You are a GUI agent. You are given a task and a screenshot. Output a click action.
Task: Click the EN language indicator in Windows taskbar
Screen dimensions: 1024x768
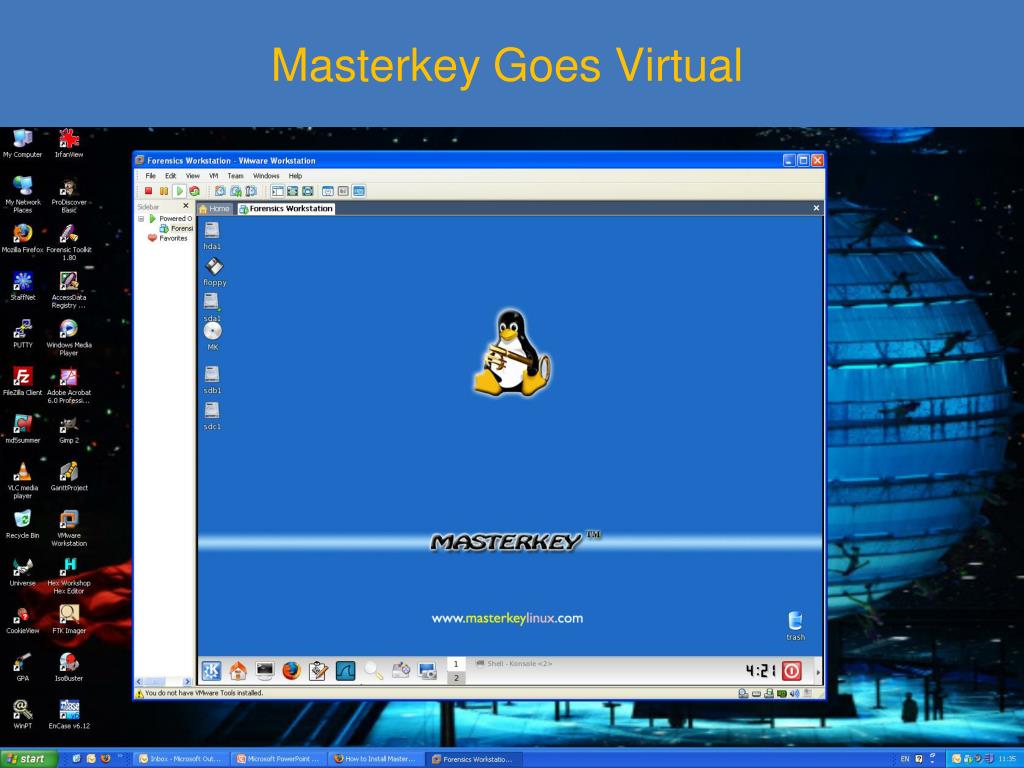(x=904, y=759)
